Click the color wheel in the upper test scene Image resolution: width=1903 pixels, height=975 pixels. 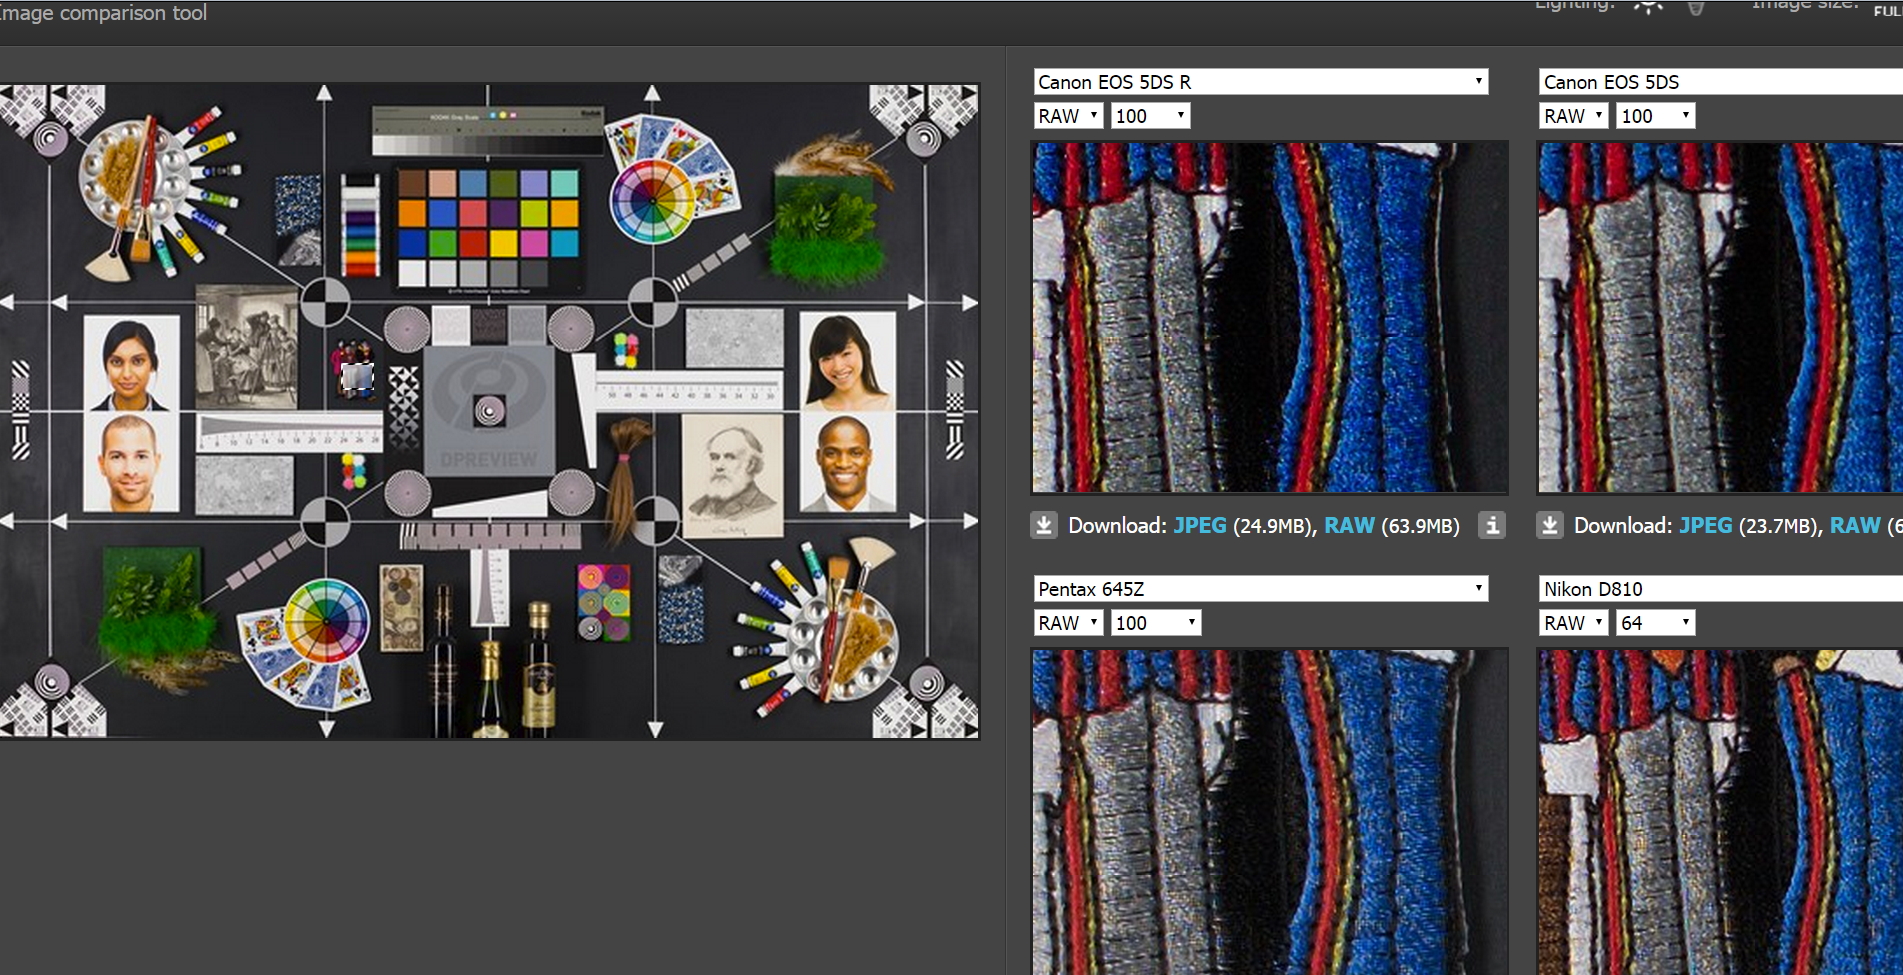point(652,201)
